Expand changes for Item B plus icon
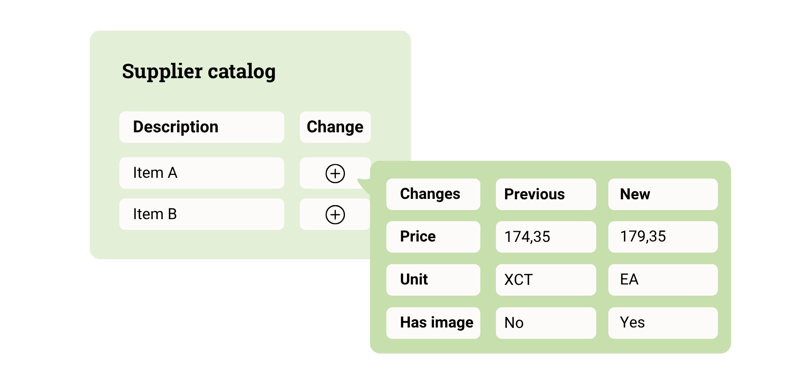The image size is (795, 380). tap(335, 215)
